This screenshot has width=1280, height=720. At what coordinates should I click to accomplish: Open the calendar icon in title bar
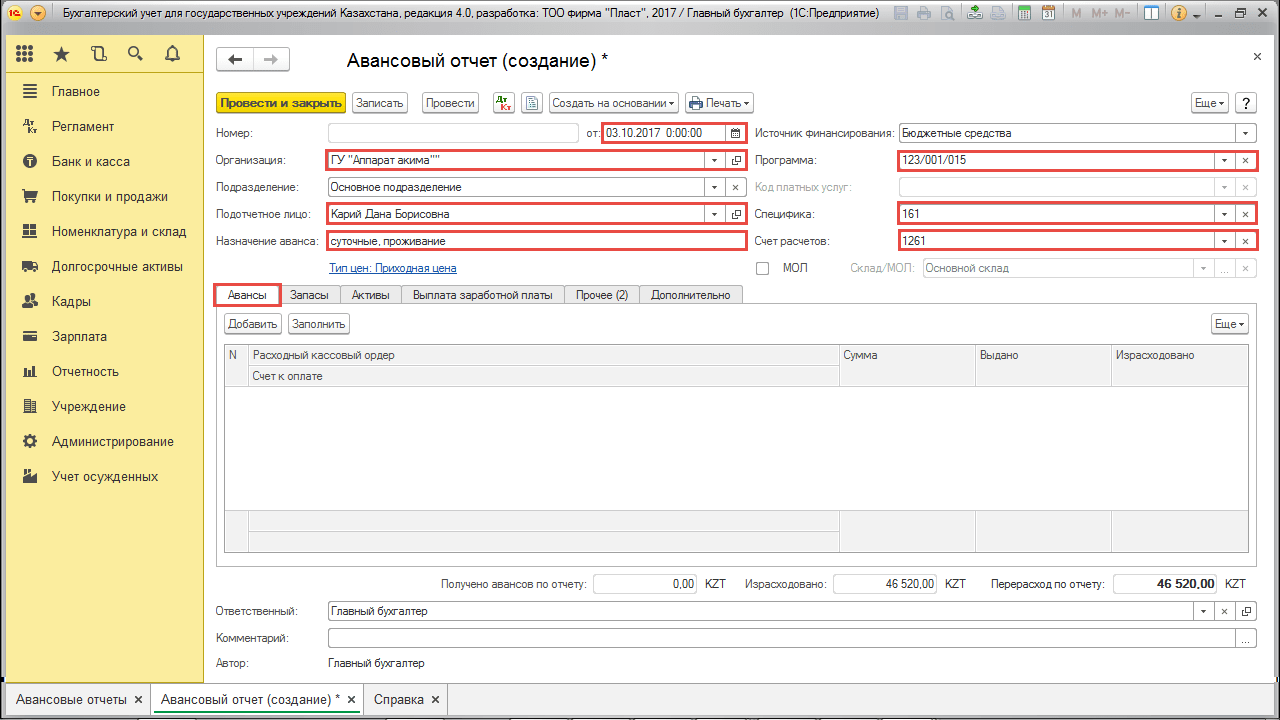tap(1048, 14)
